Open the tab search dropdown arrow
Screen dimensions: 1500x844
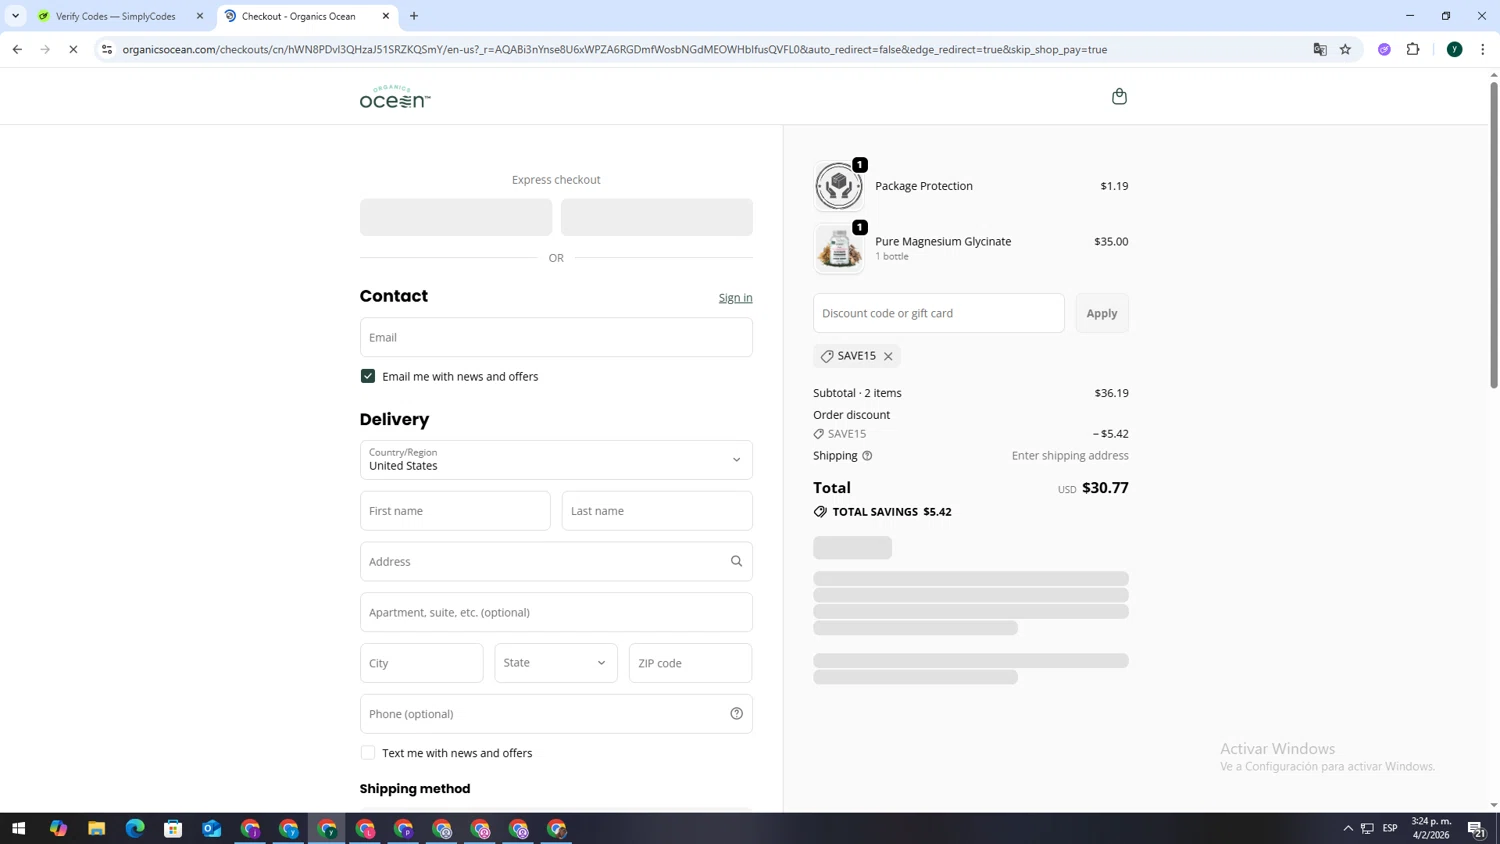pos(15,16)
